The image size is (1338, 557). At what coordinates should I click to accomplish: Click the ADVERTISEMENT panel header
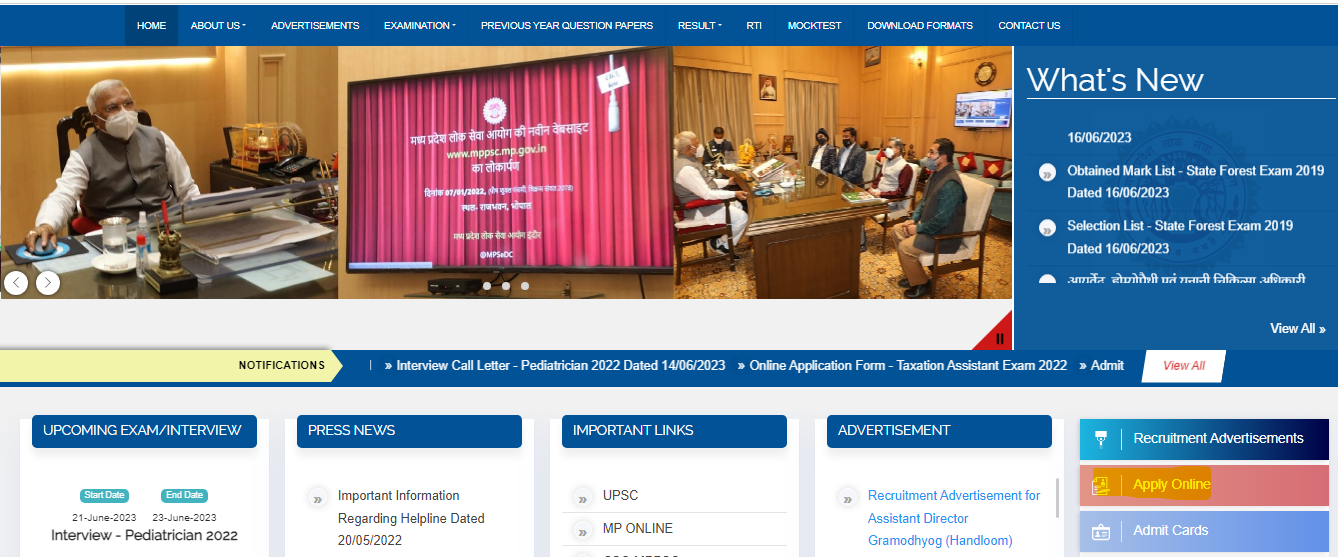point(940,431)
